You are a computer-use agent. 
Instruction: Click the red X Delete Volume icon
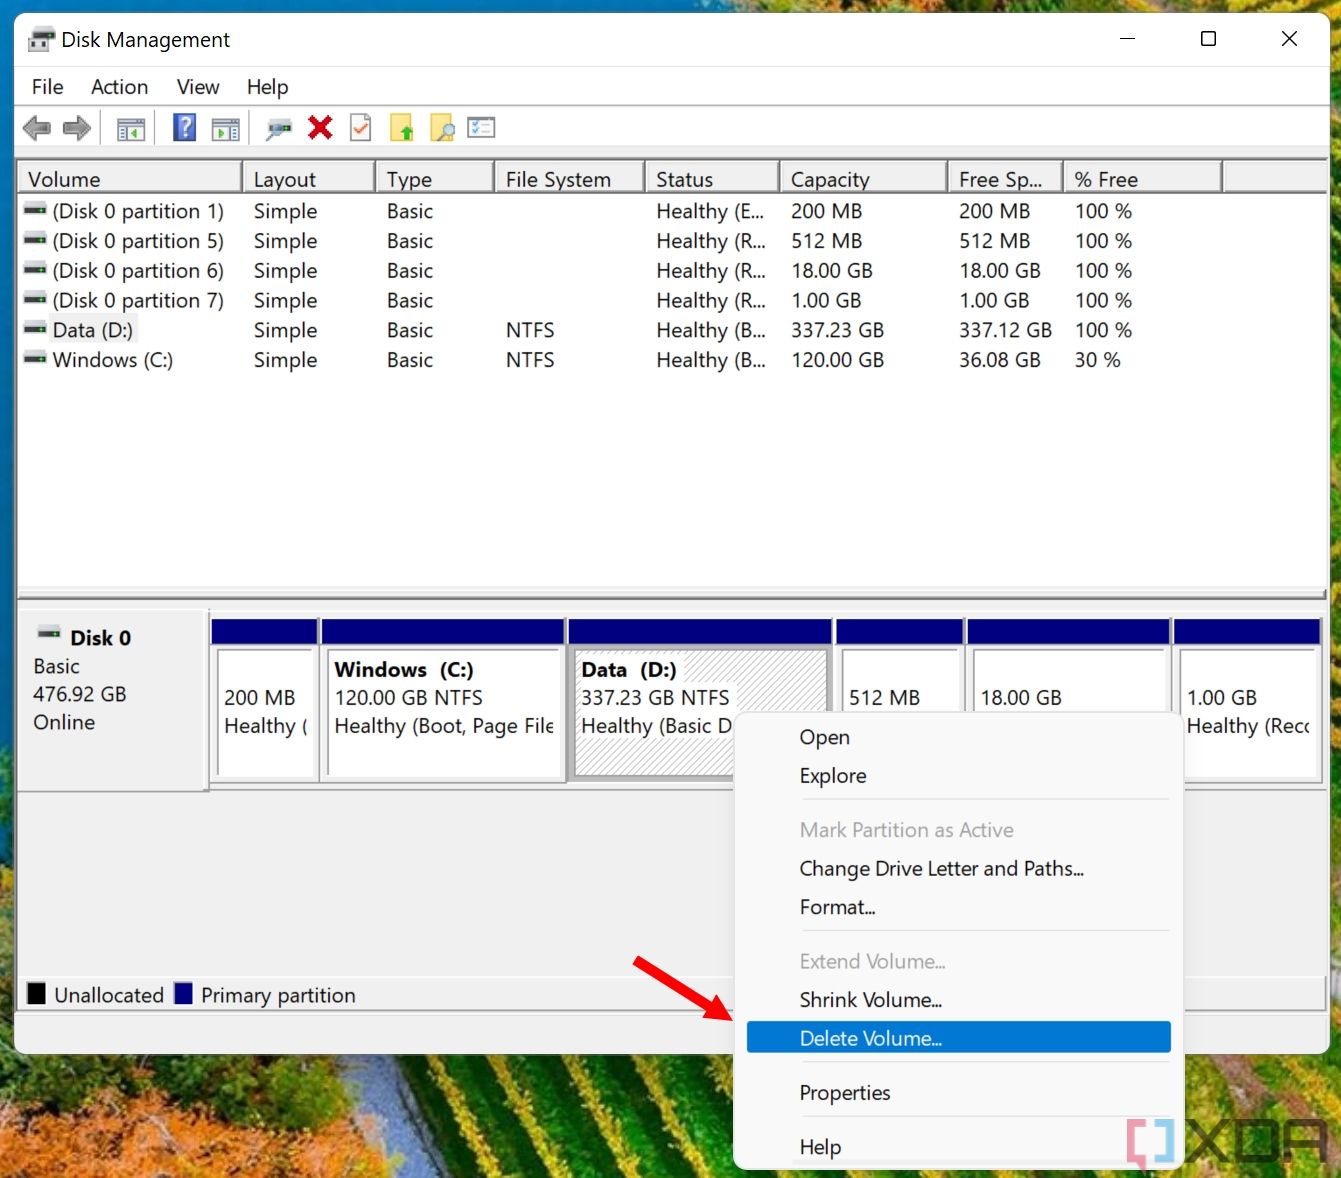(x=320, y=127)
